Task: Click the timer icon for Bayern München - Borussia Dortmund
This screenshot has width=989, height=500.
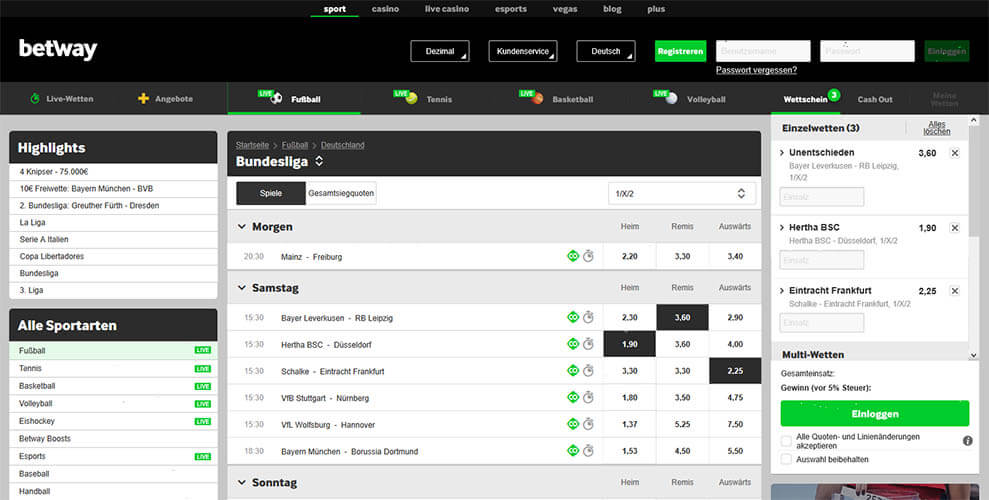Action: 588,451
